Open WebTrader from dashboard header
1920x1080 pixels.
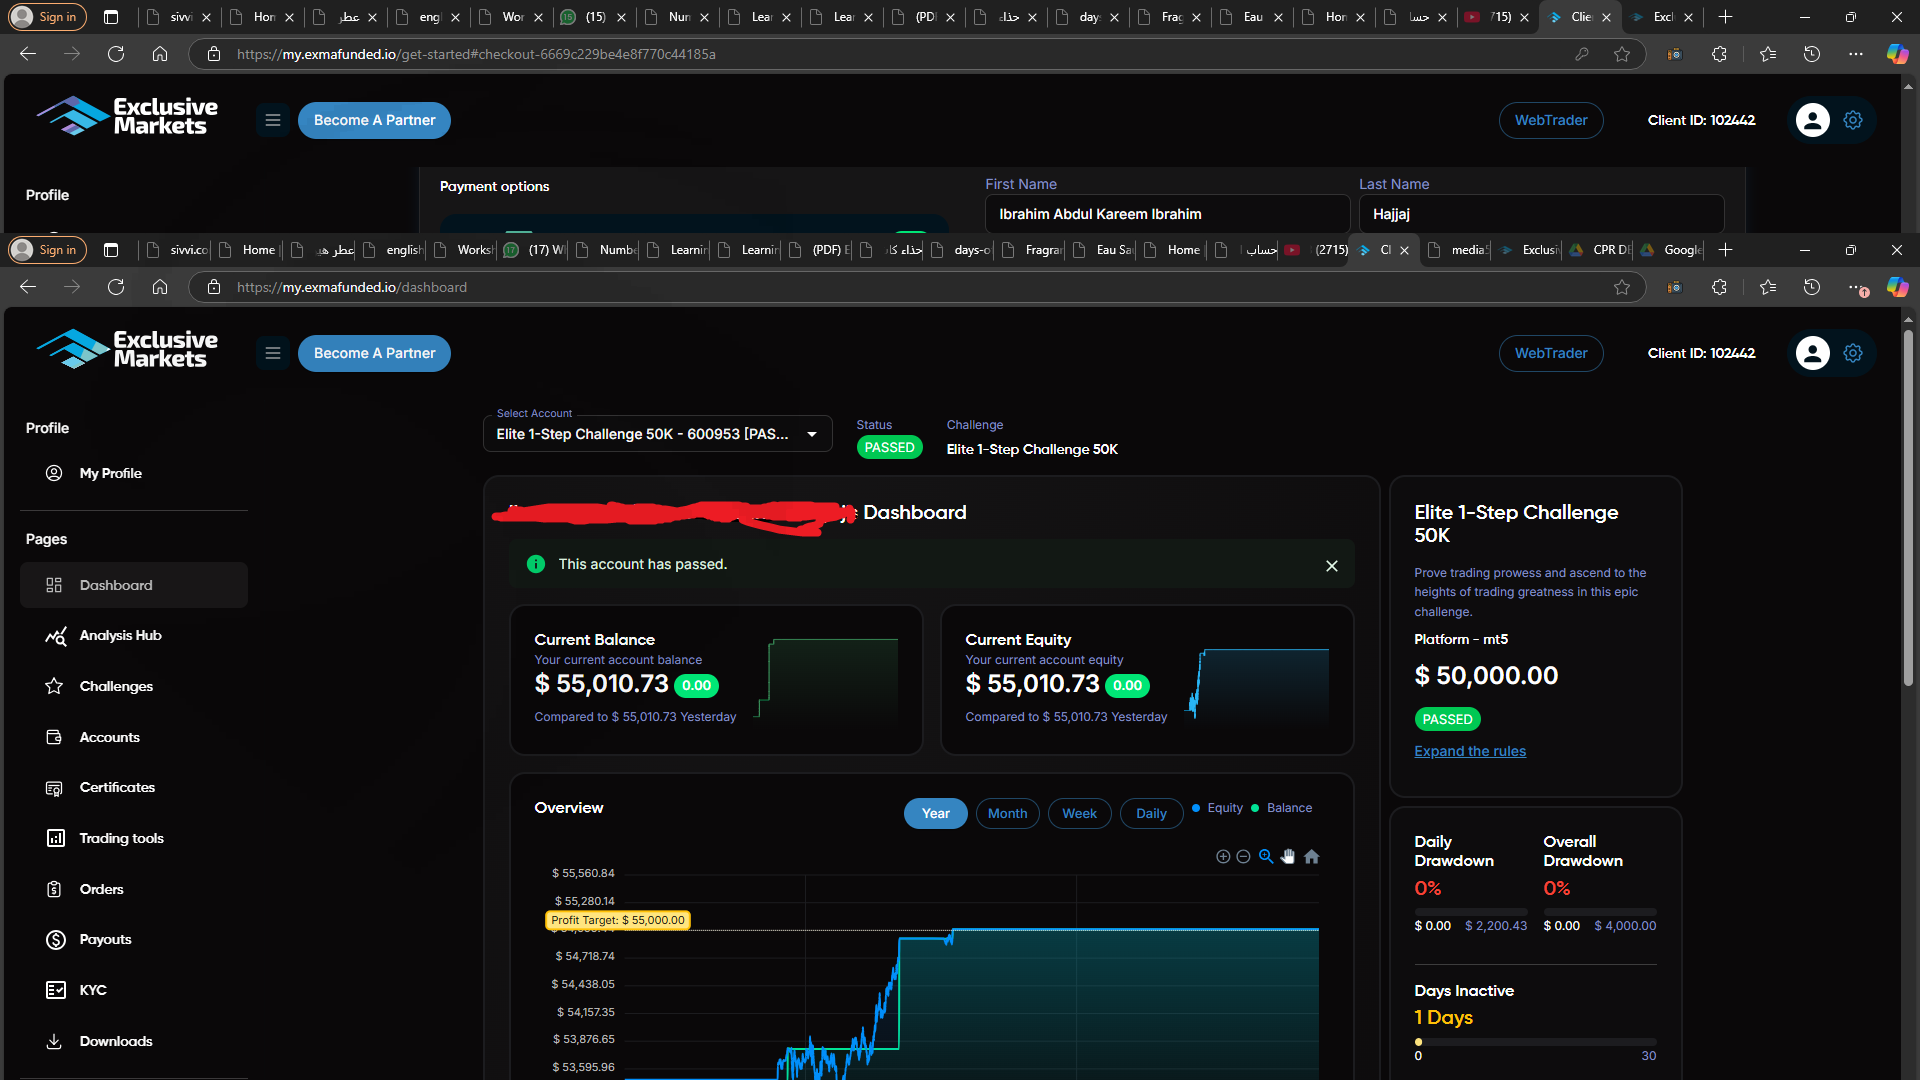pyautogui.click(x=1550, y=353)
